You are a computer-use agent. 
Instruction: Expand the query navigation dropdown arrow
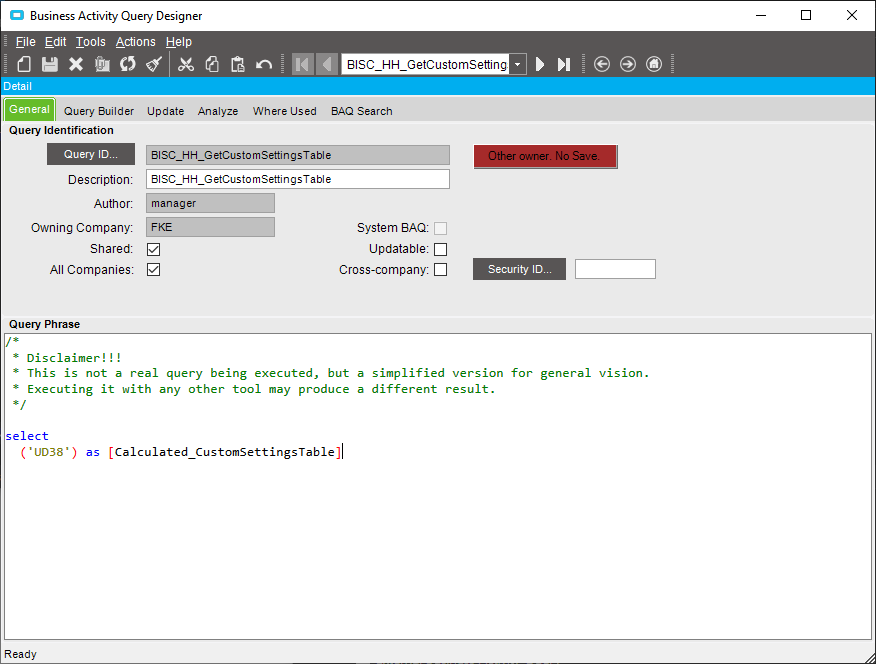[518, 64]
